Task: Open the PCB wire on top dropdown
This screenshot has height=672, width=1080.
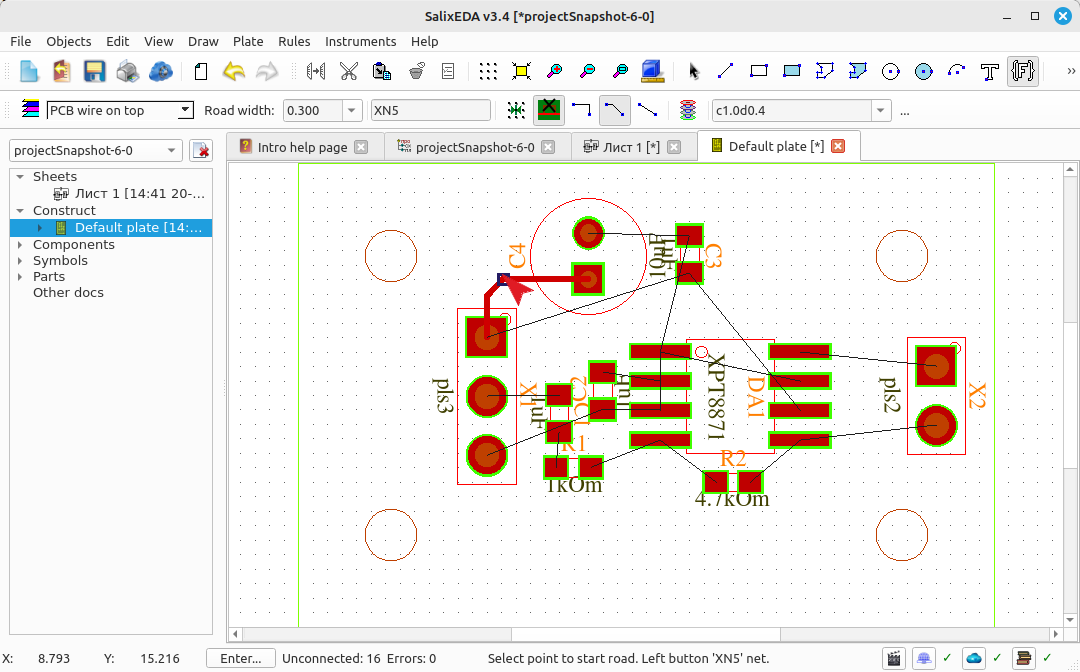Action: pyautogui.click(x=120, y=110)
